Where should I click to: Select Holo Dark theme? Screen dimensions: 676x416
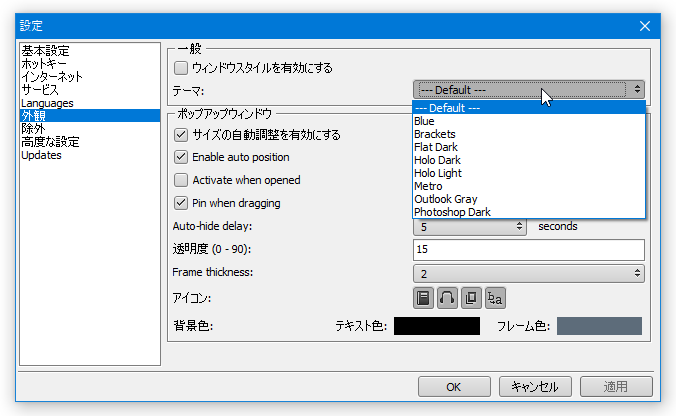pos(529,160)
